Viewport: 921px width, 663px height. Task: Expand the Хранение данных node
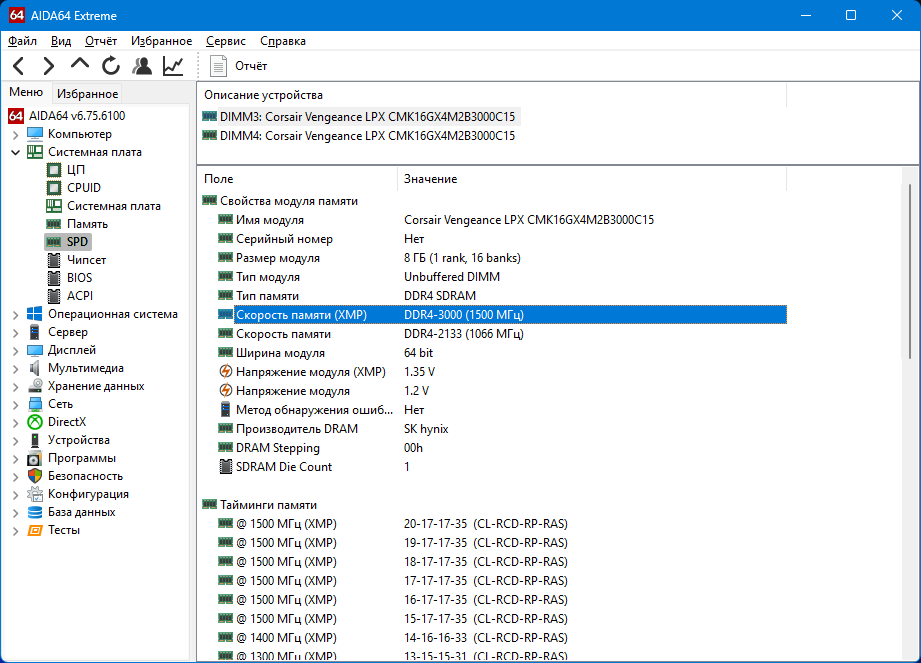[15, 387]
